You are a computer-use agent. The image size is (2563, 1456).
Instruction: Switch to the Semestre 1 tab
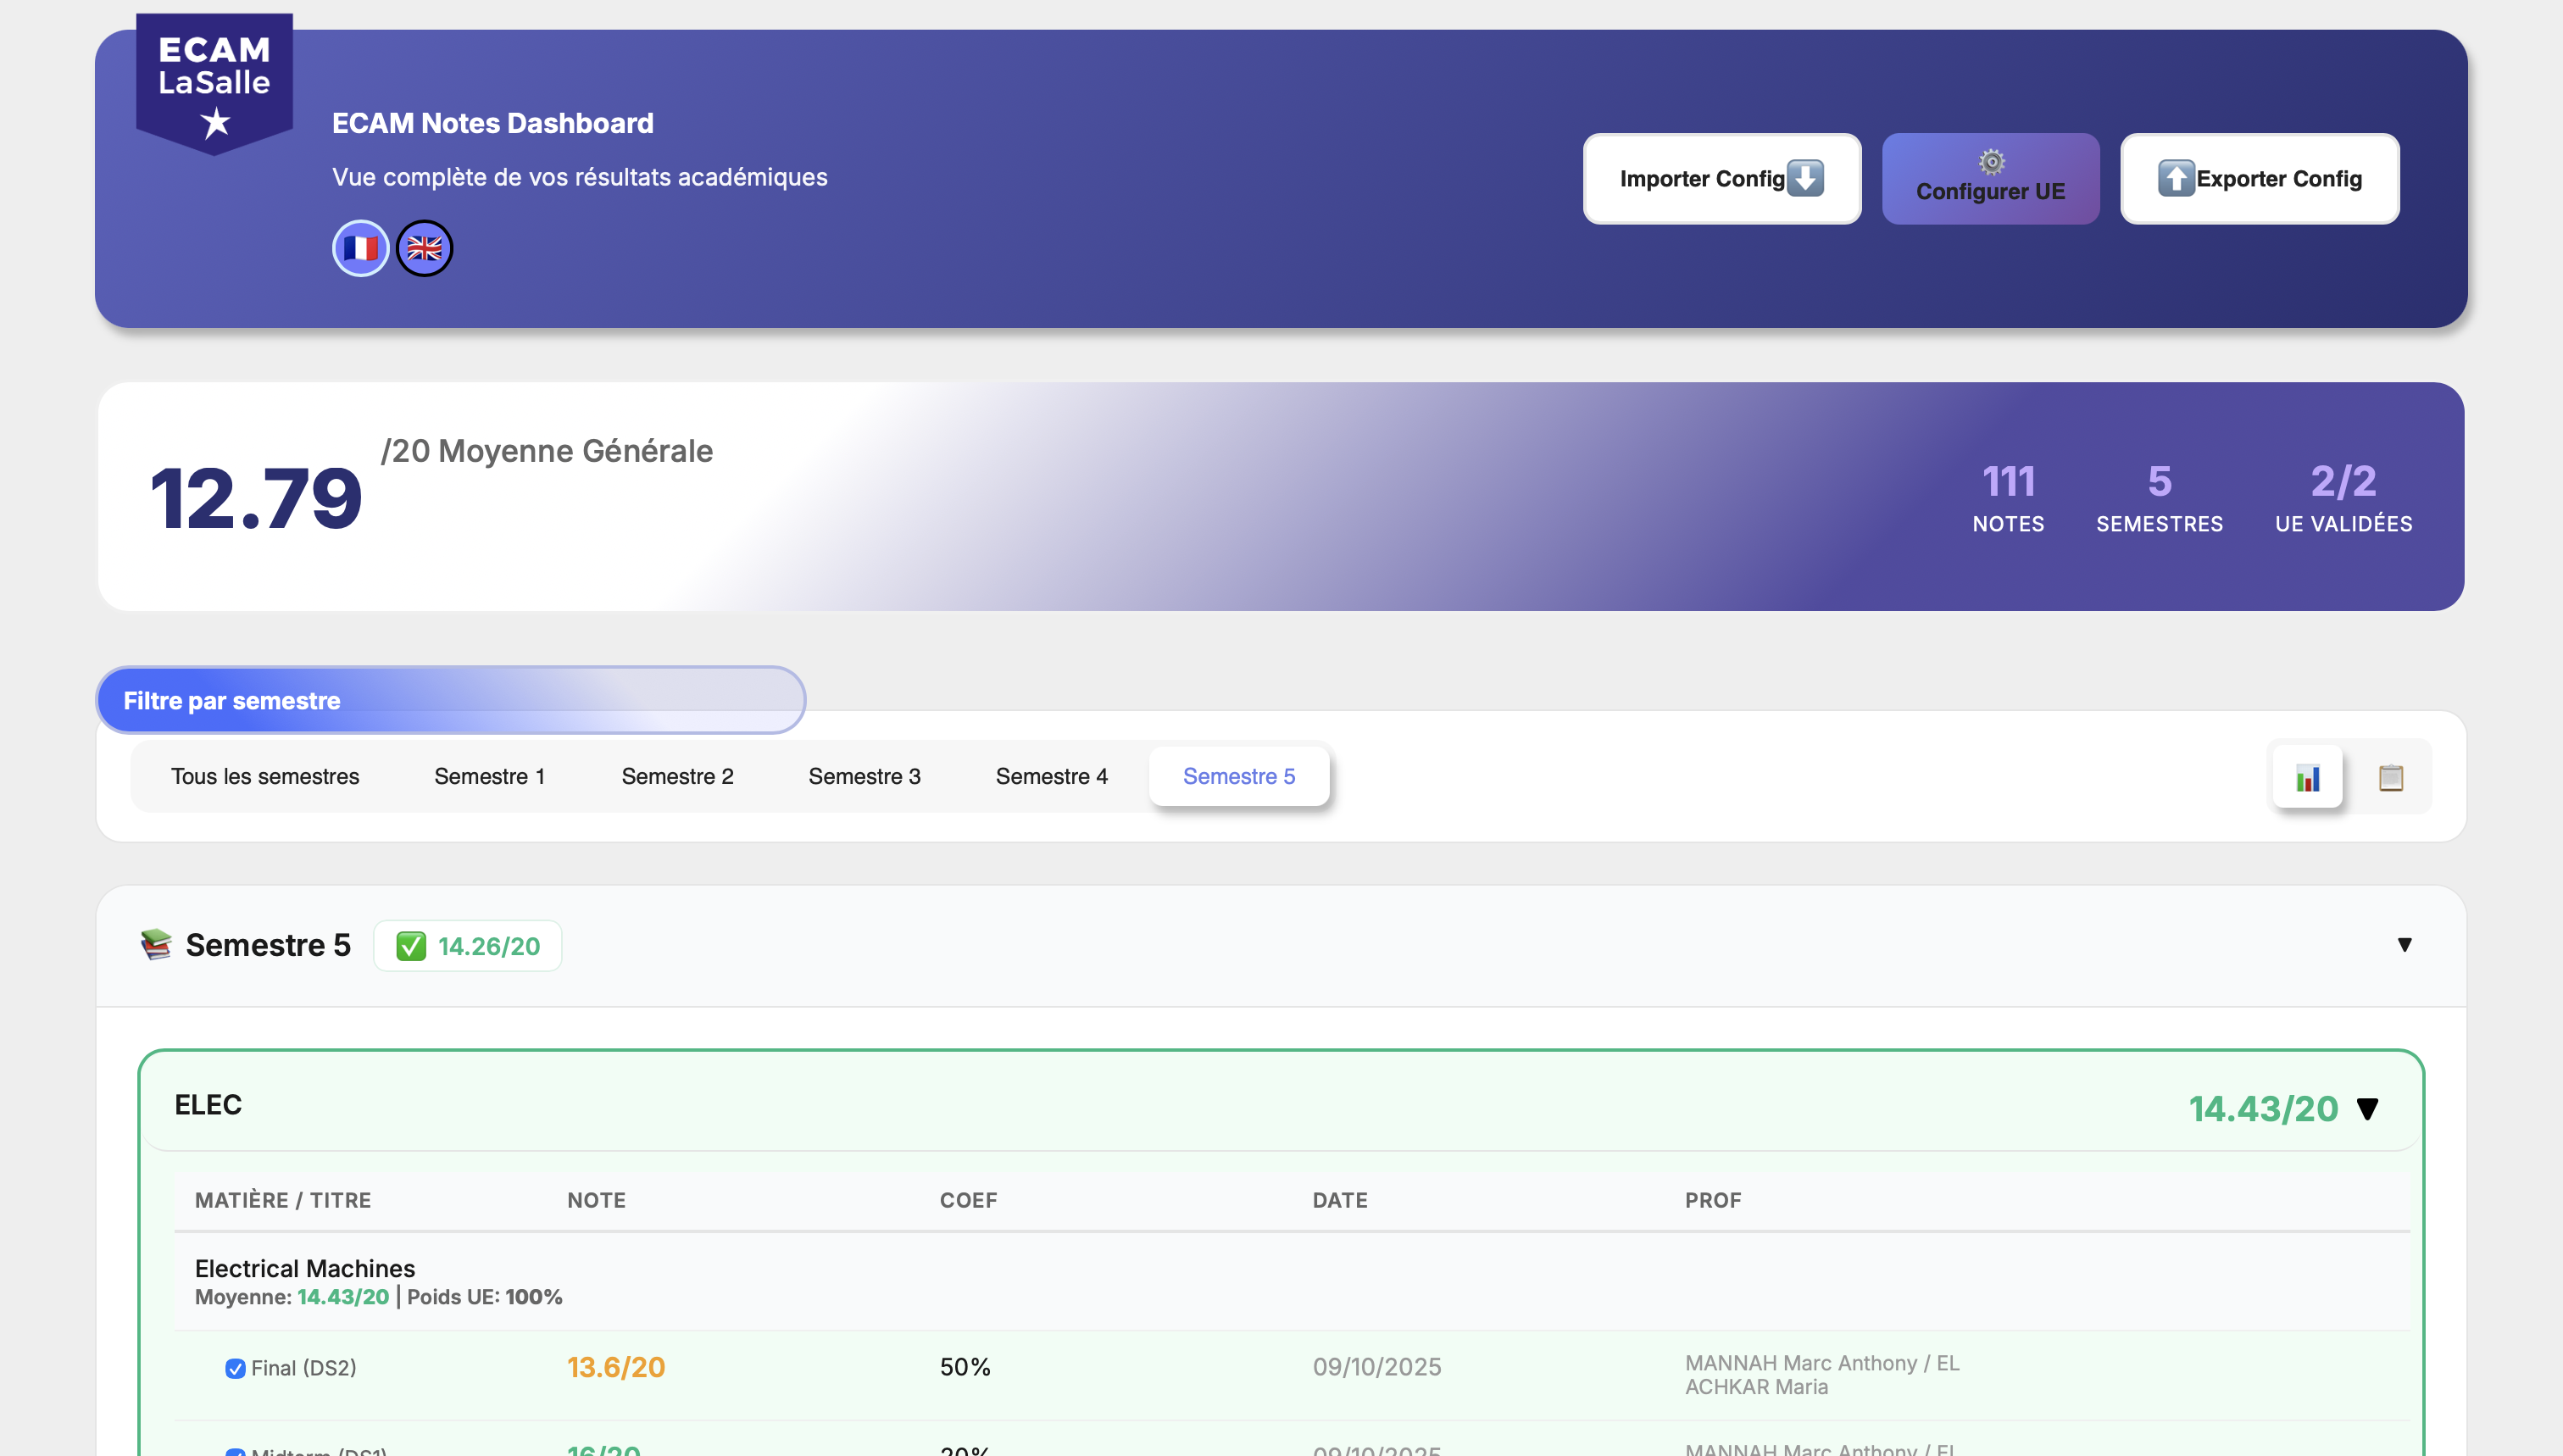click(x=489, y=776)
